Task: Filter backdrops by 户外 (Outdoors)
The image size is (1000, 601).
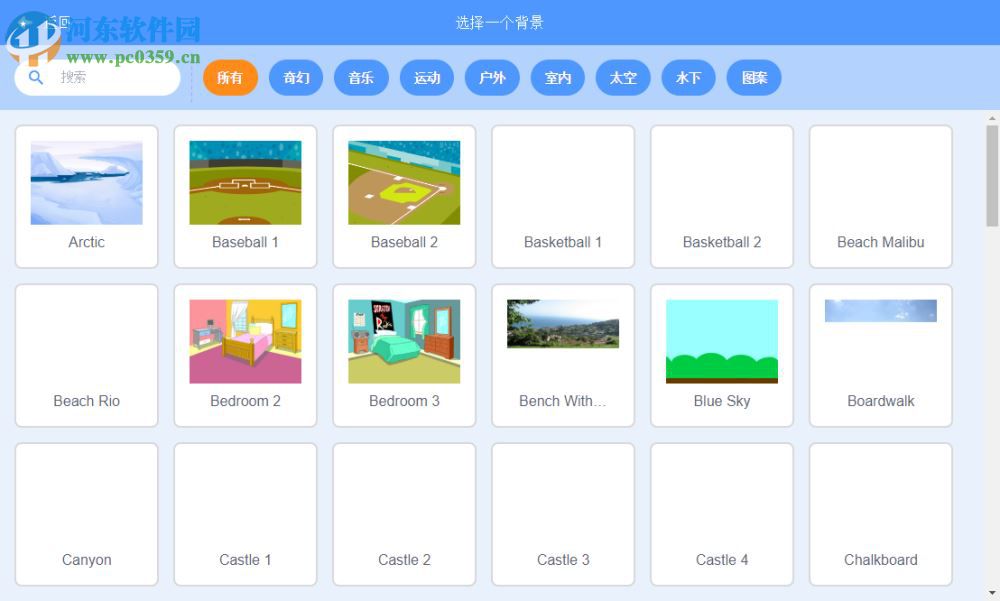Action: 492,77
